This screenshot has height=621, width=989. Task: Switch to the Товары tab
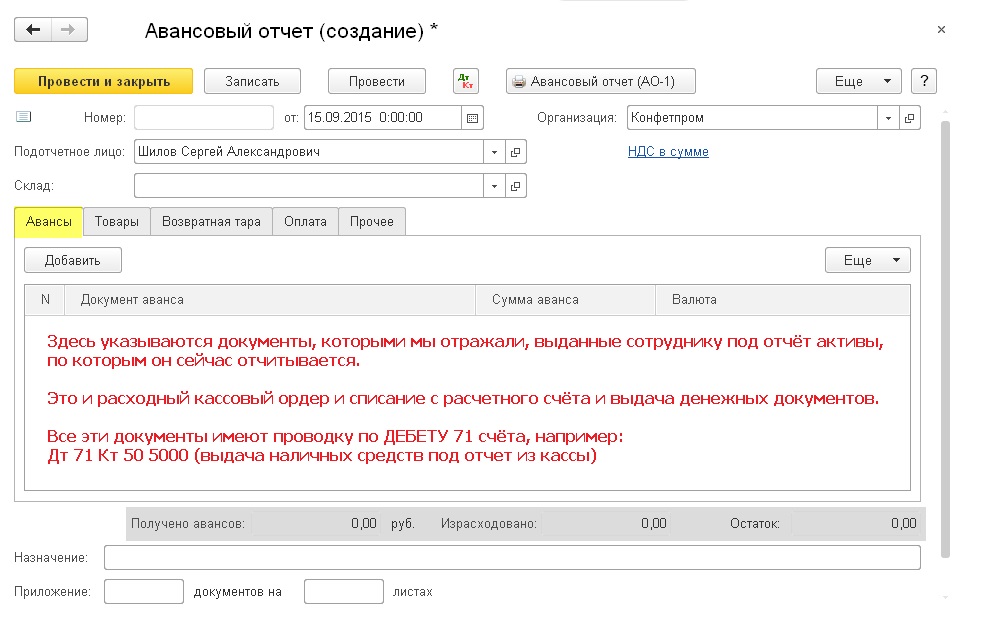(117, 222)
